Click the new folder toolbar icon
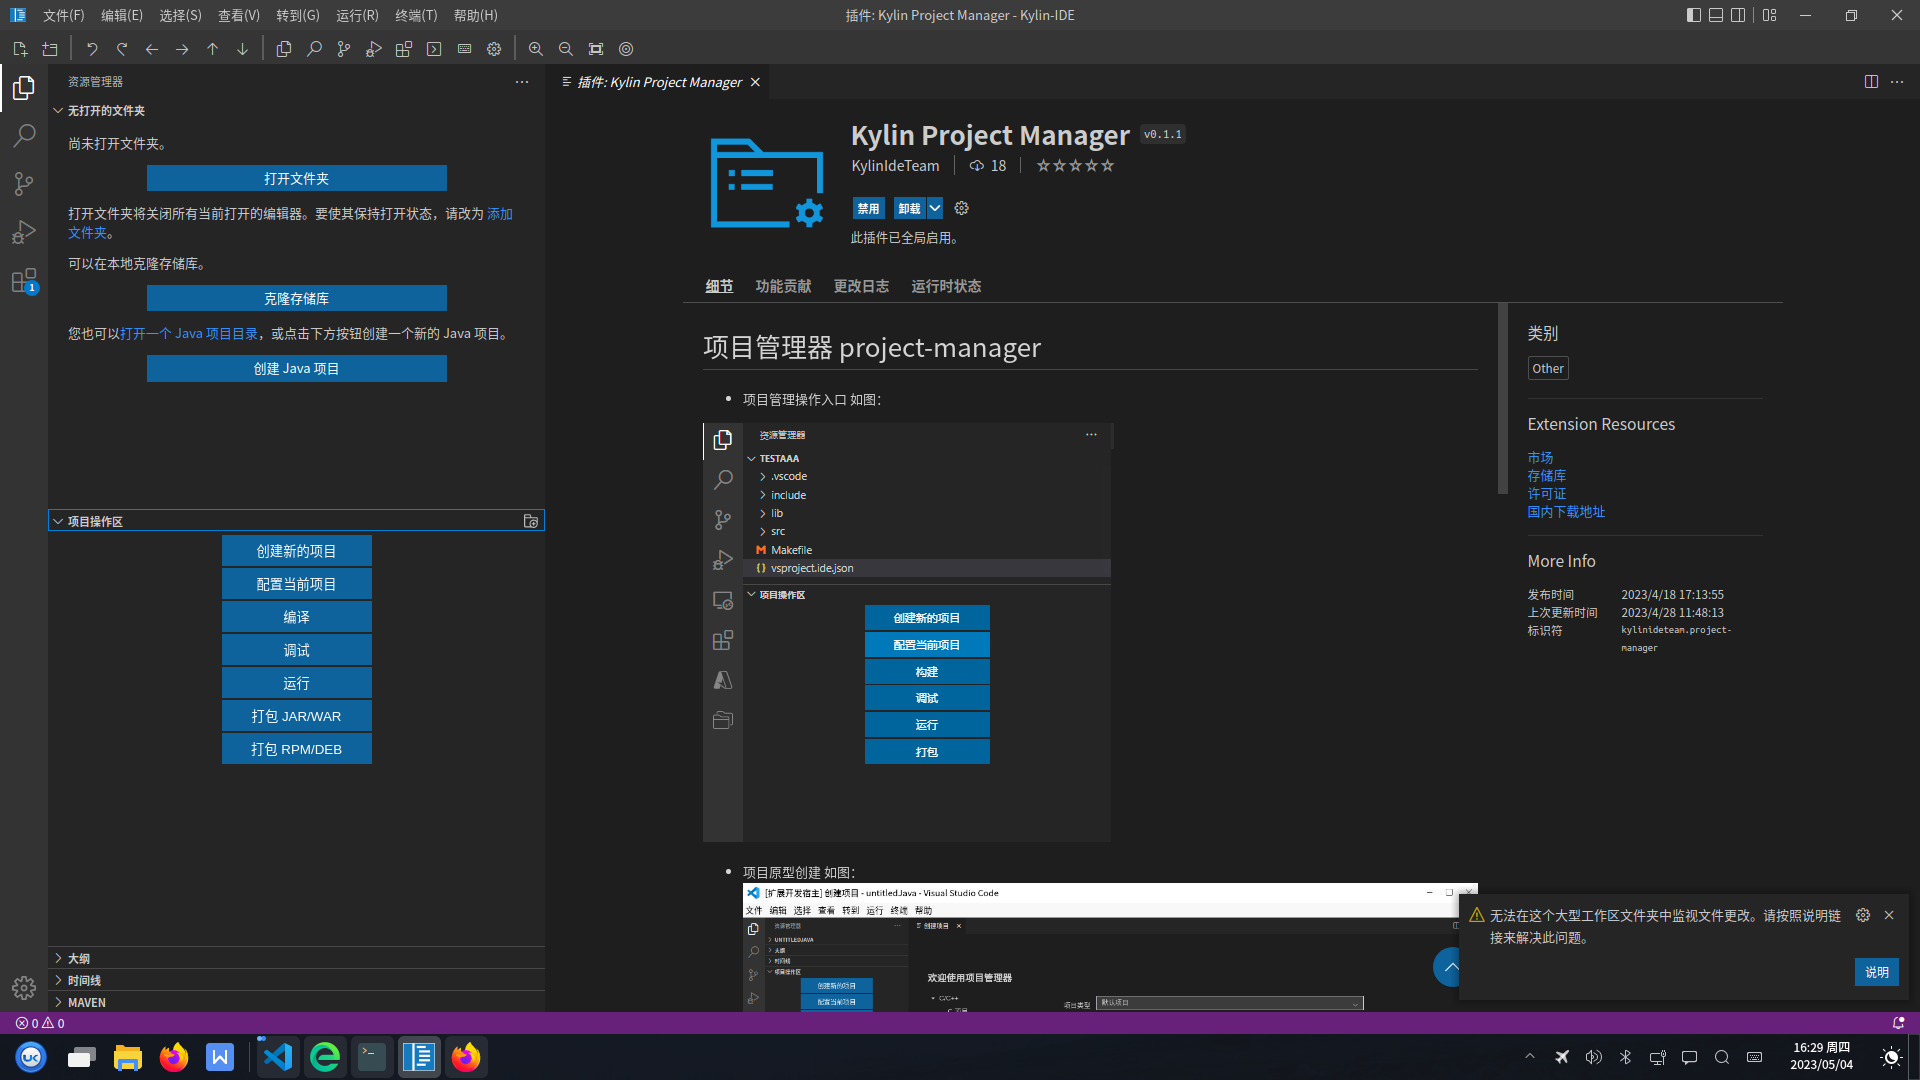Image resolution: width=1920 pixels, height=1080 pixels. point(50,49)
